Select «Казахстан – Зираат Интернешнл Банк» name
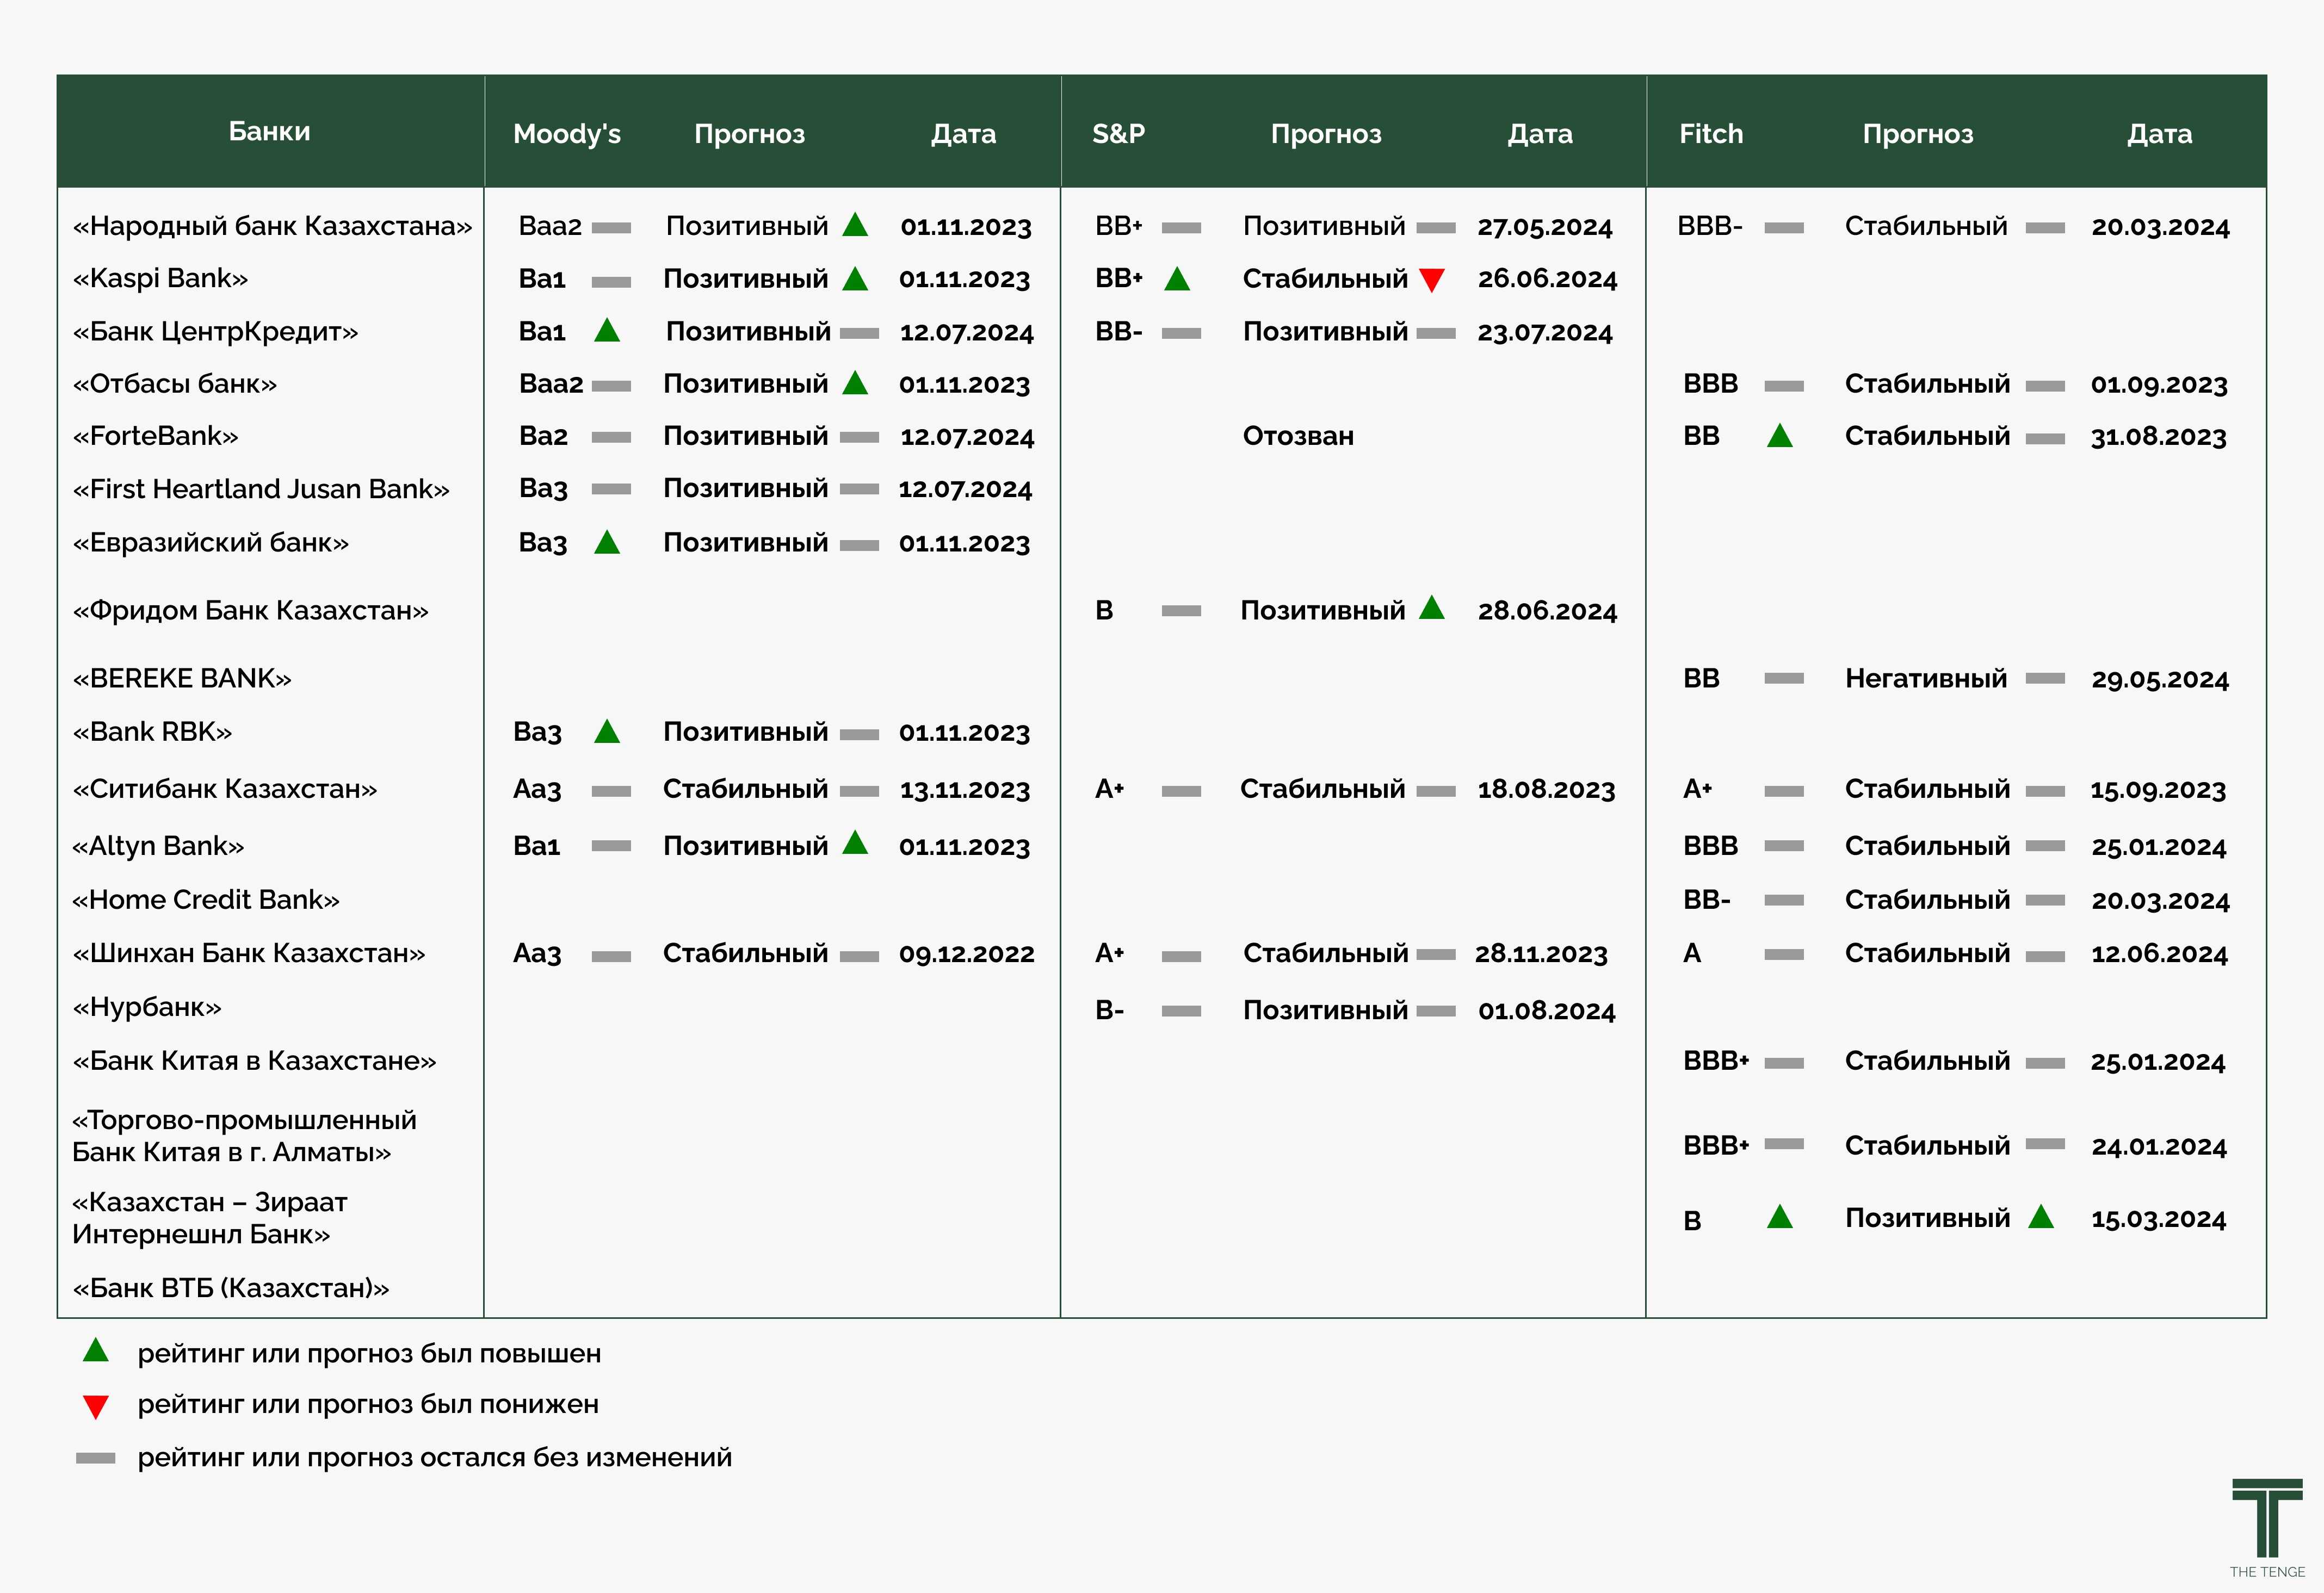The width and height of the screenshot is (2324, 1593). pos(210,1218)
